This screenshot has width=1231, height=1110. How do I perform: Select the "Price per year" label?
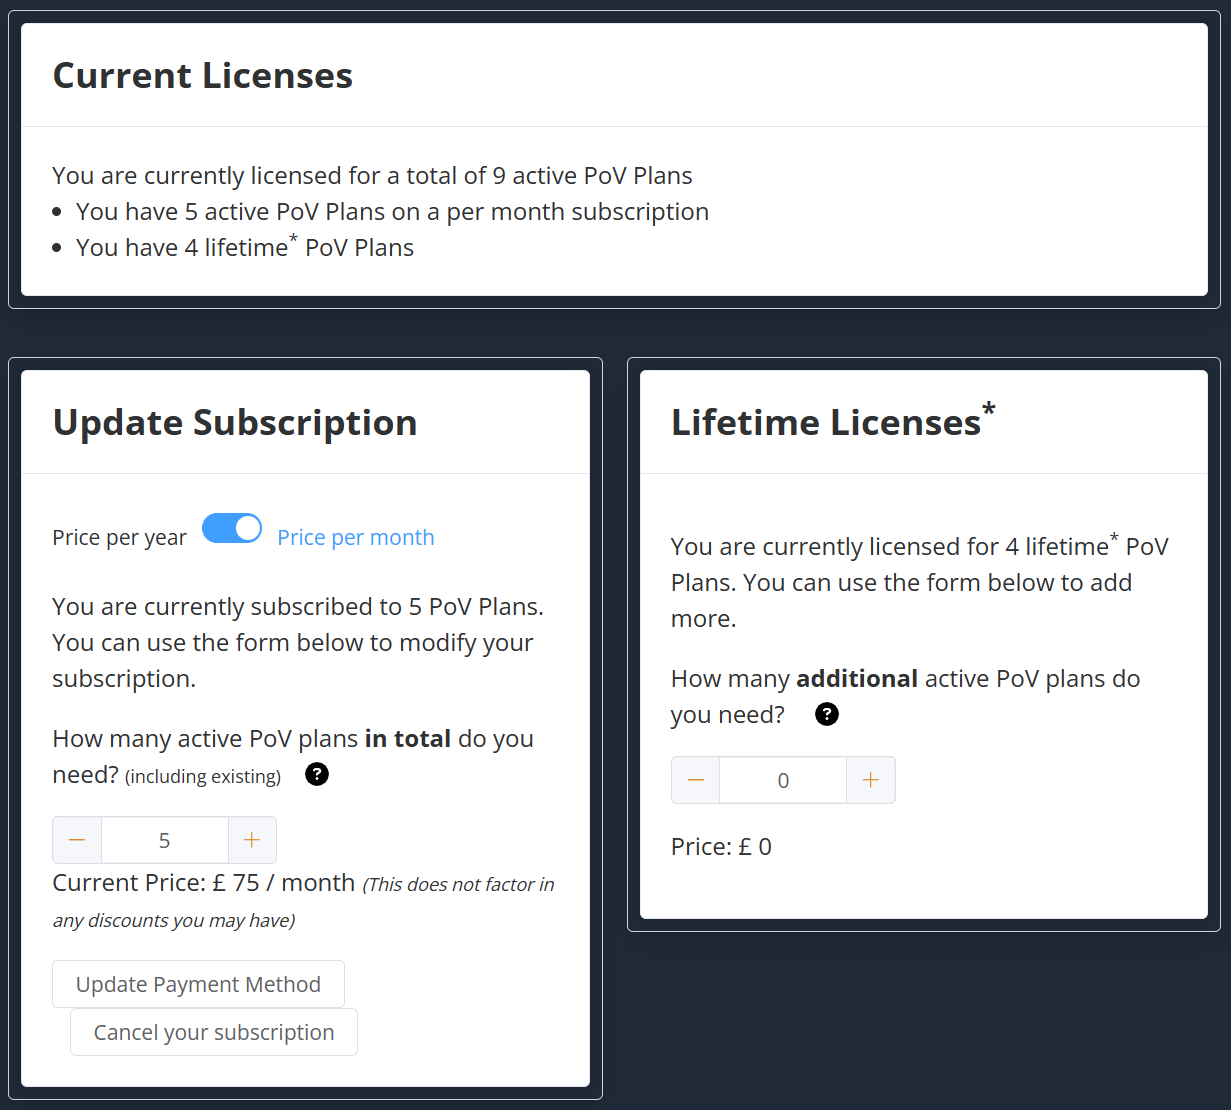pyautogui.click(x=119, y=538)
